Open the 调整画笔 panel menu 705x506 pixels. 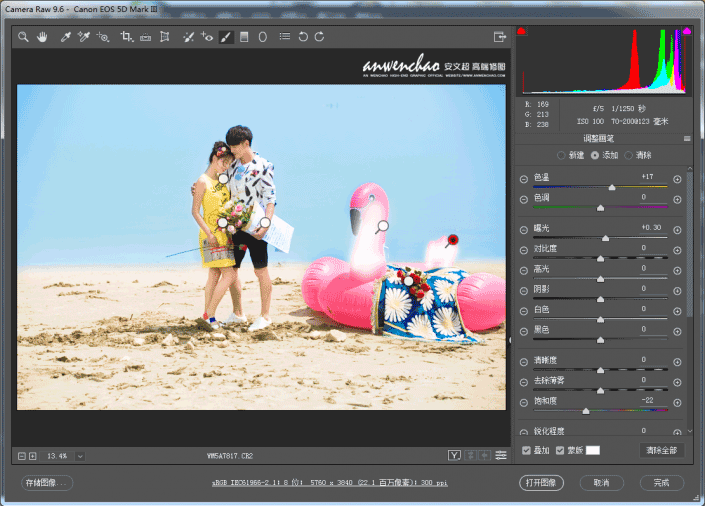pos(687,139)
